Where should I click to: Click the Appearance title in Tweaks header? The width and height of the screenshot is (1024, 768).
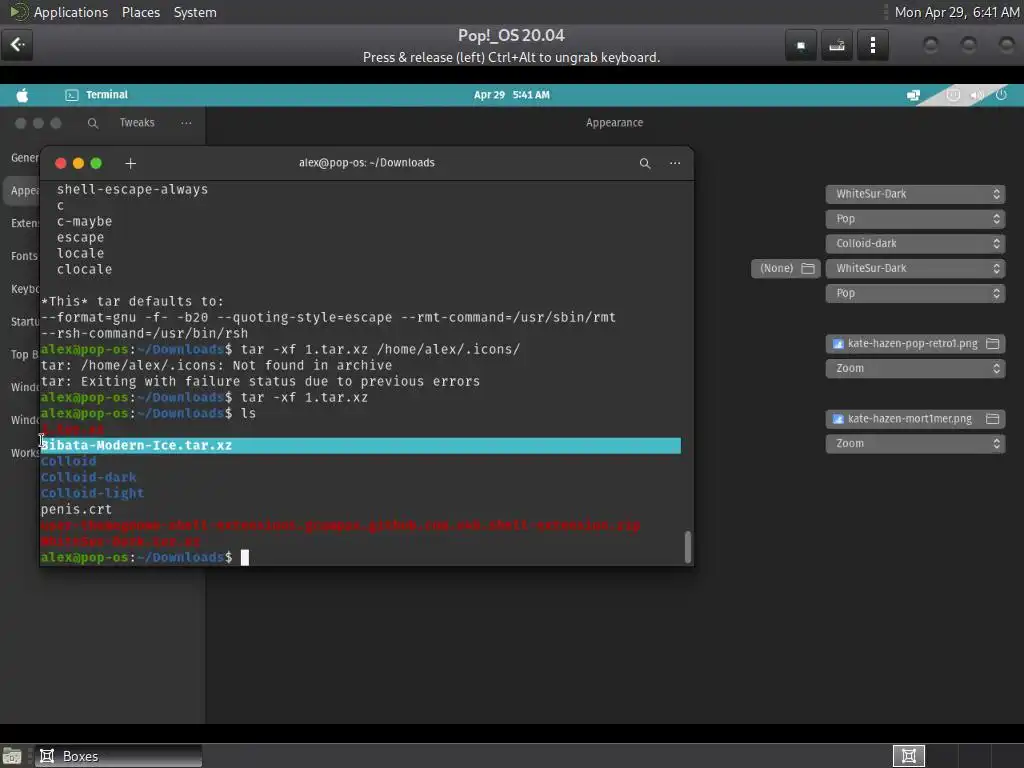[614, 123]
